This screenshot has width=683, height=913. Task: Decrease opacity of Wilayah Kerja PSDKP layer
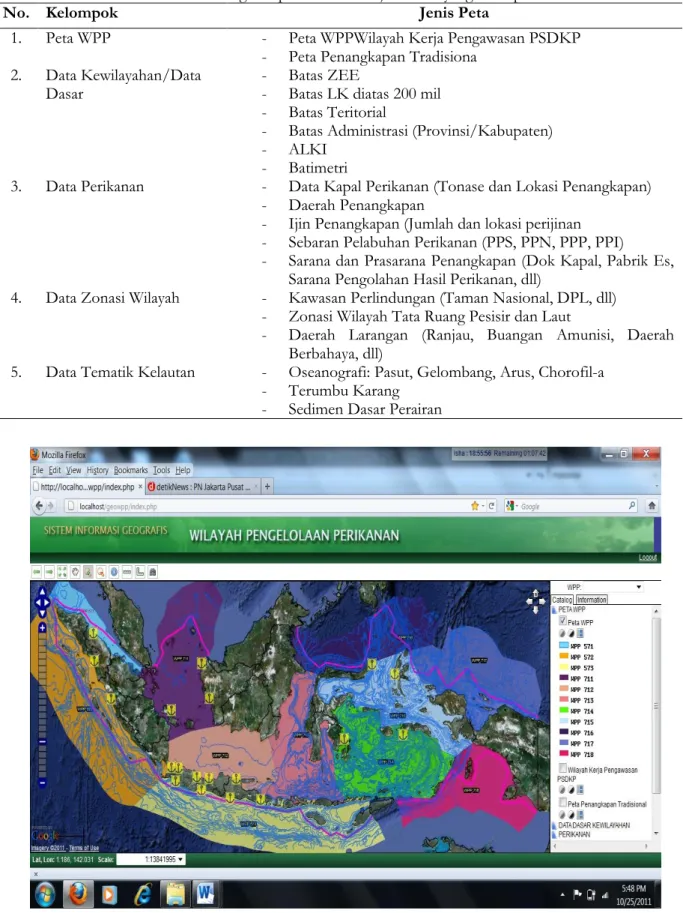tap(562, 790)
